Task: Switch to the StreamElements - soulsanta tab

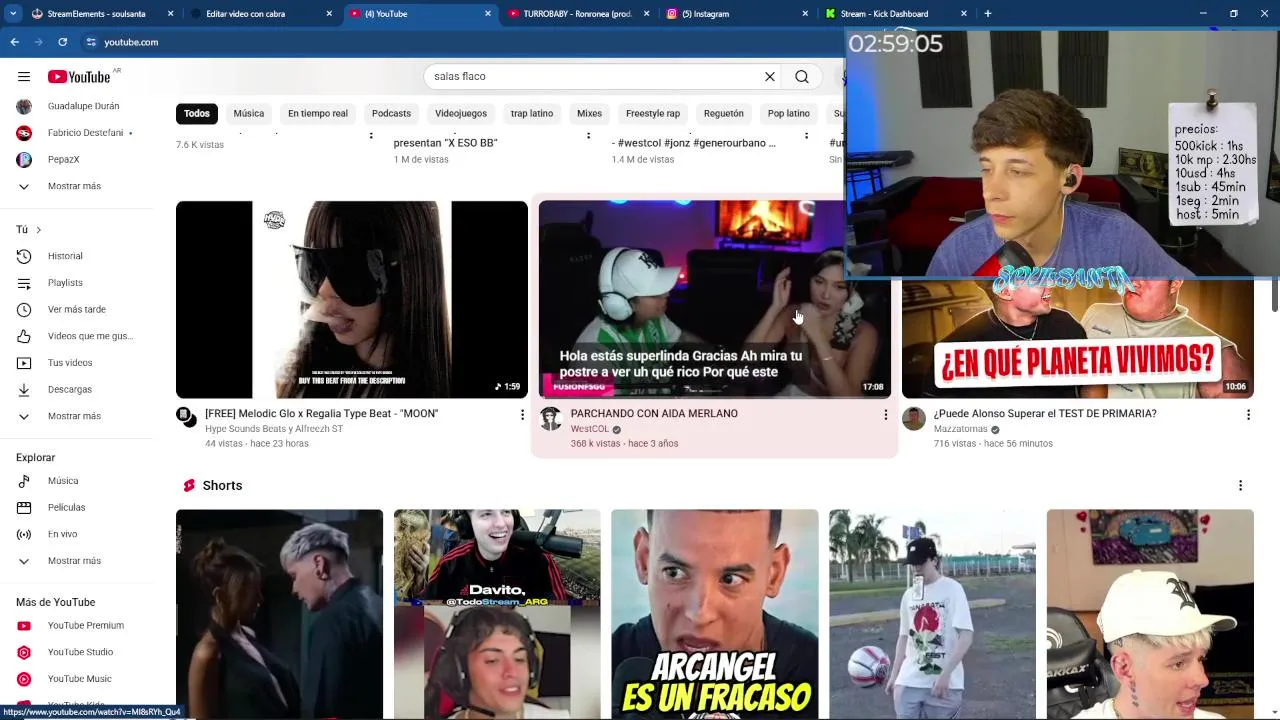Action: point(95,14)
